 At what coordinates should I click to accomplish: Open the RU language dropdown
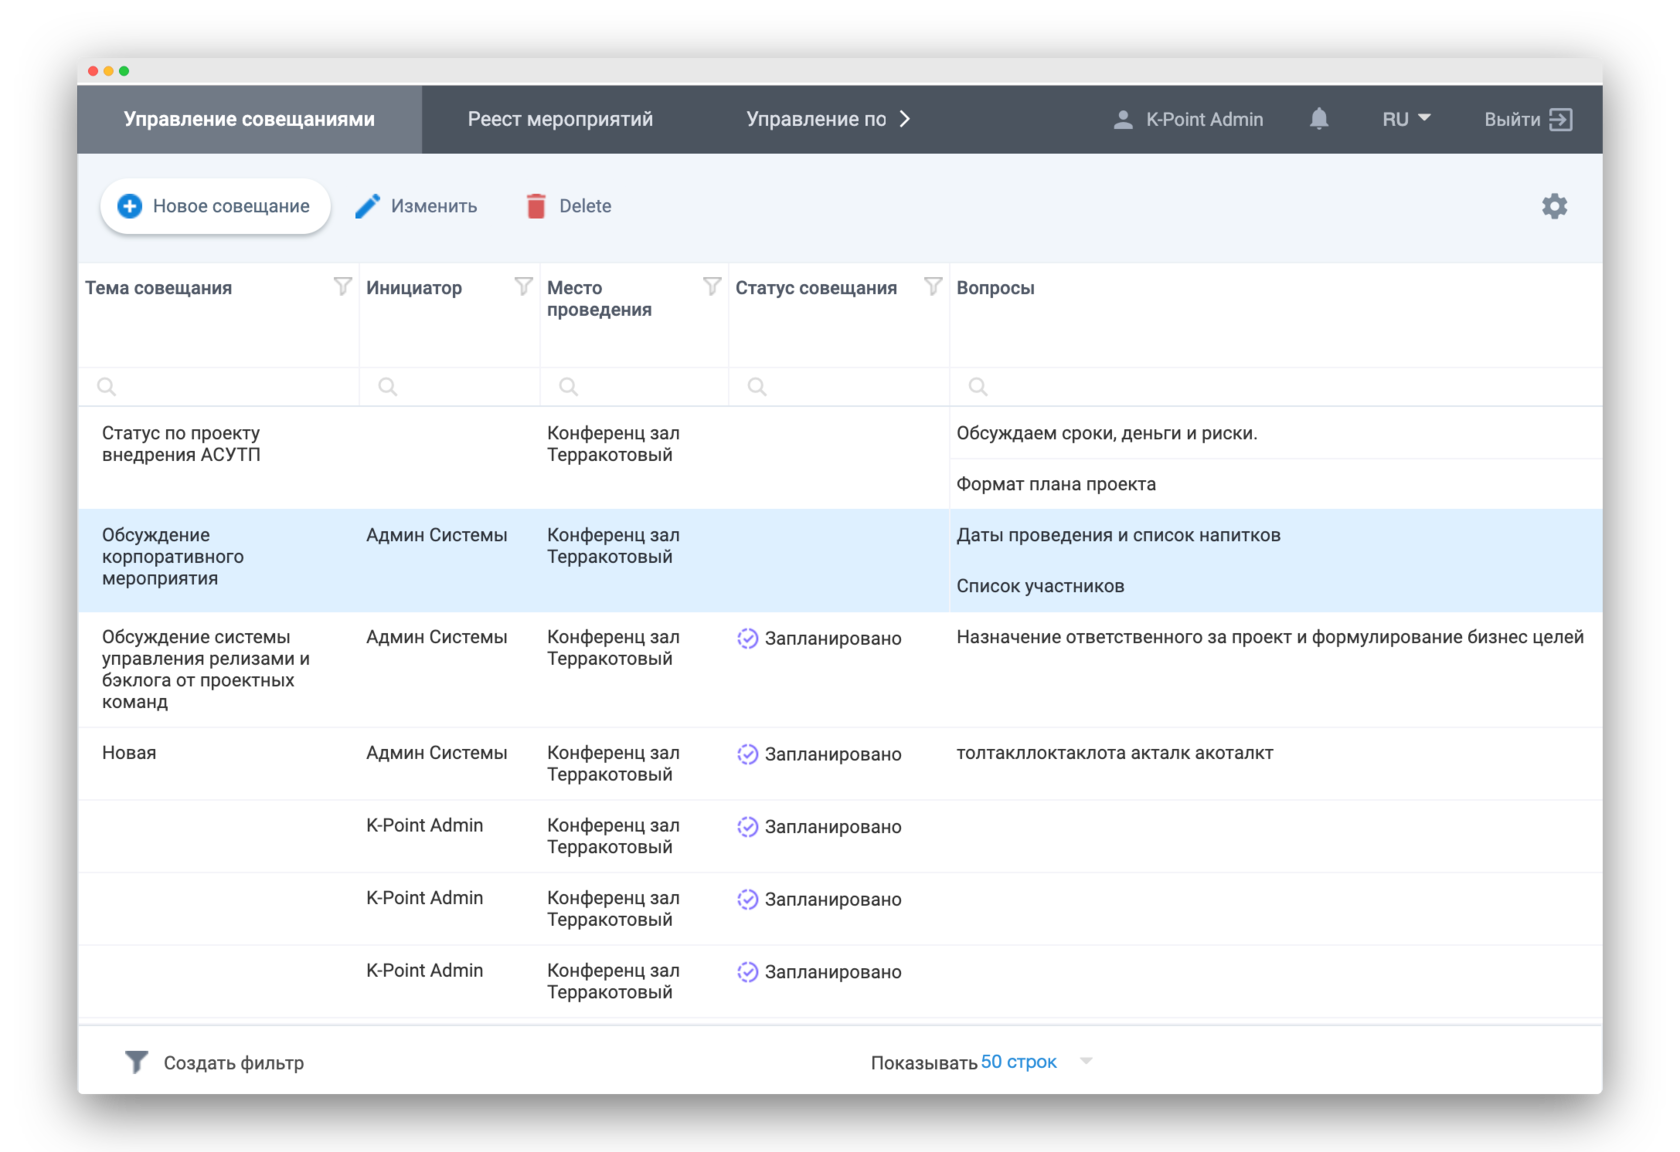(x=1406, y=119)
